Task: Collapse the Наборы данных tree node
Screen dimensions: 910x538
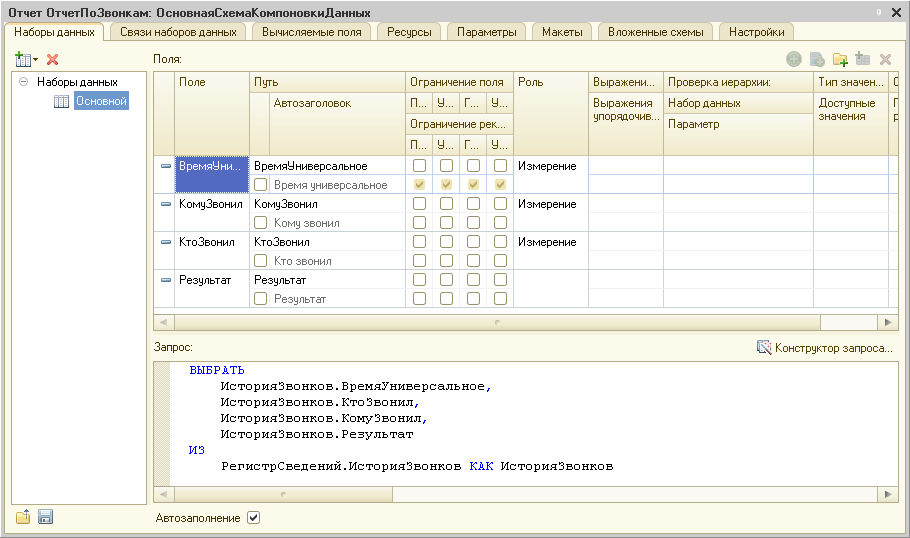Action: point(24,82)
